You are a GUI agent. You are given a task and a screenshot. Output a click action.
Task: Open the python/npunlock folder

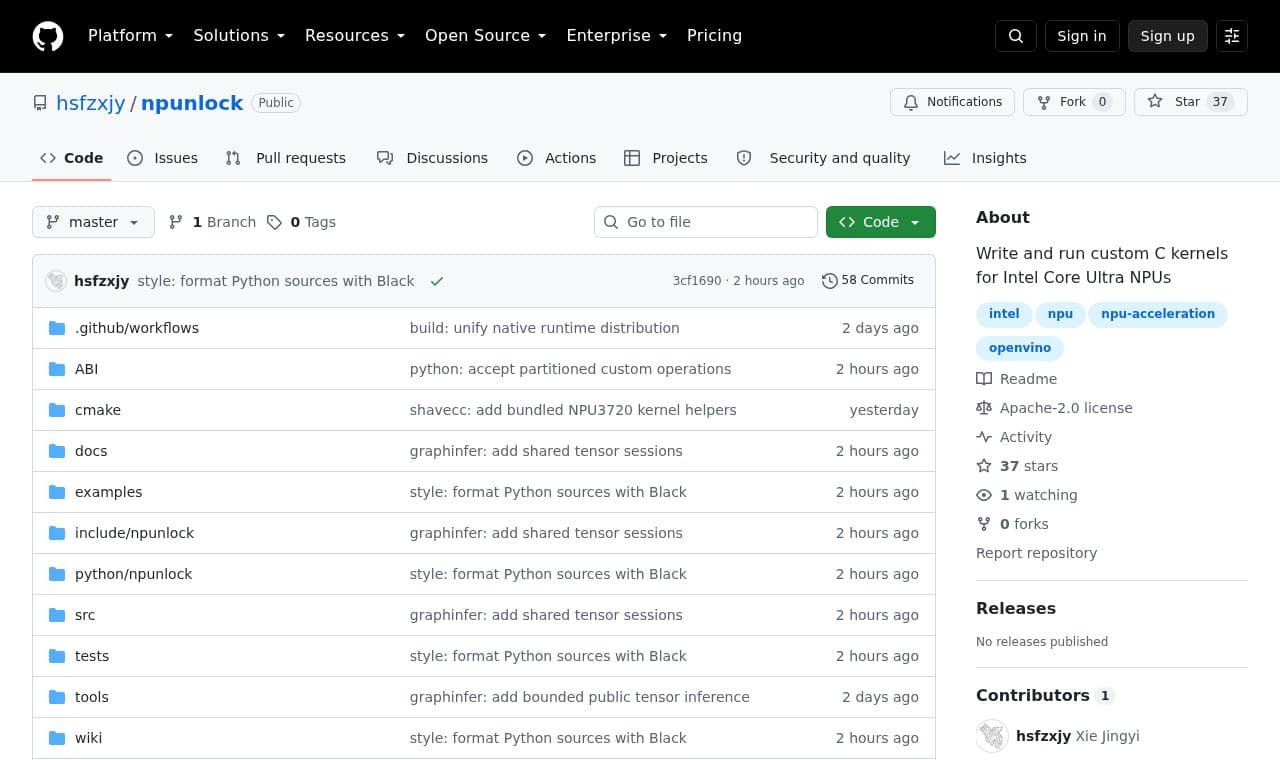click(x=133, y=574)
